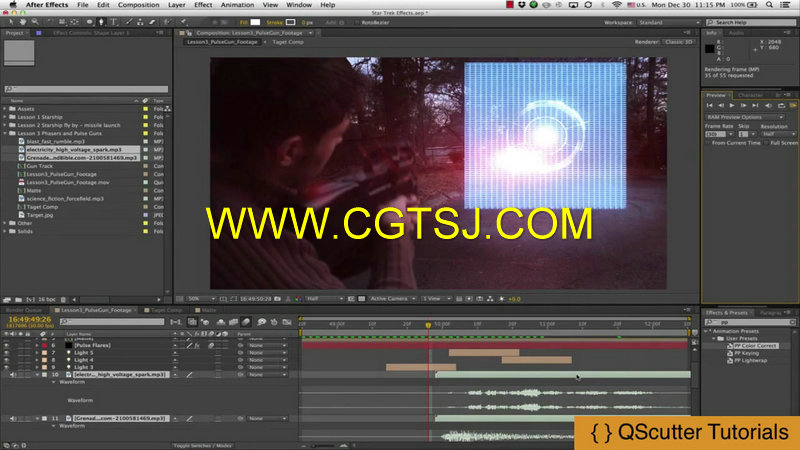Open the viewer magnification 50% dropdown

pos(202,299)
